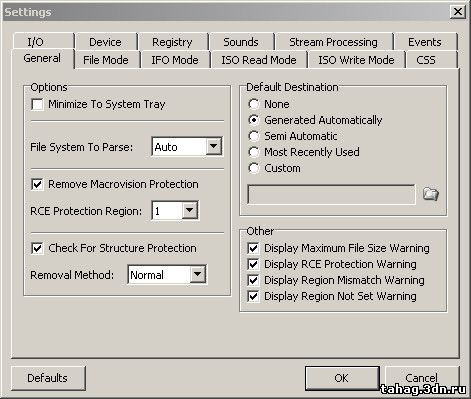The width and height of the screenshot is (471, 399).
Task: Confirm settings with OK button
Action: 342,378
